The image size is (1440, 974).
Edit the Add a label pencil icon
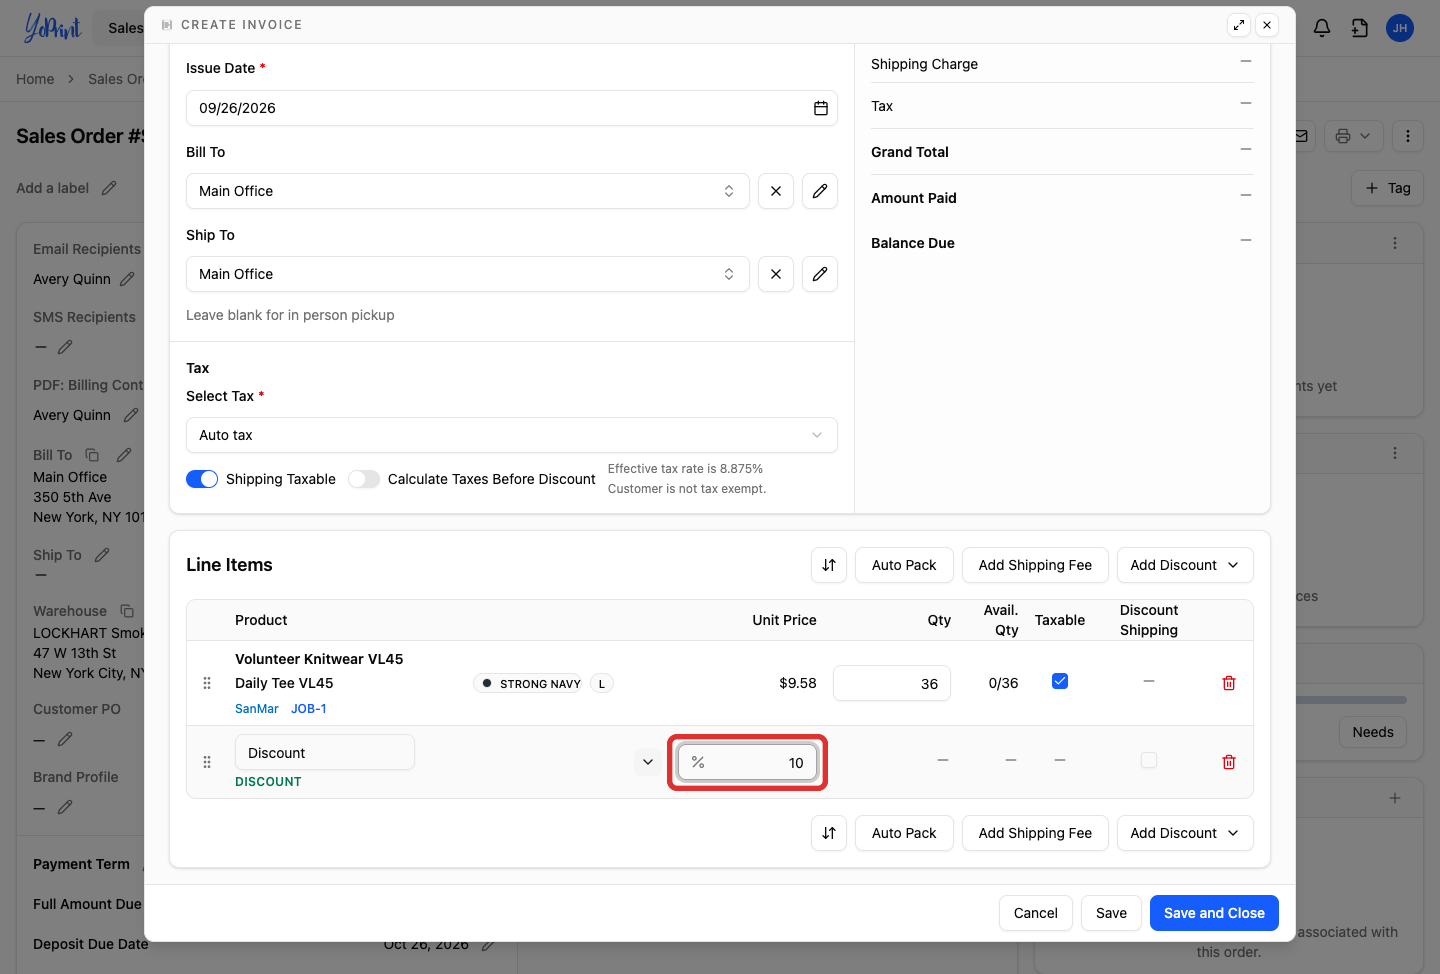point(109,188)
